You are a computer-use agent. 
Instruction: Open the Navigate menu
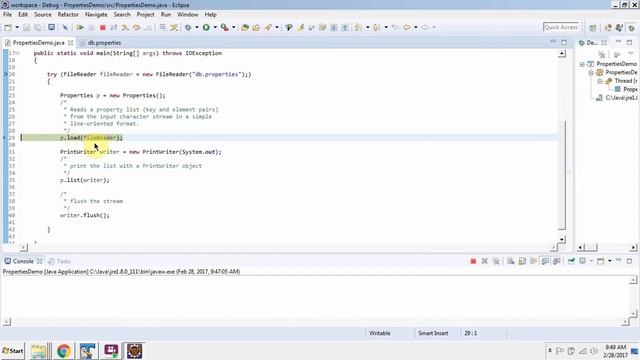[96, 14]
